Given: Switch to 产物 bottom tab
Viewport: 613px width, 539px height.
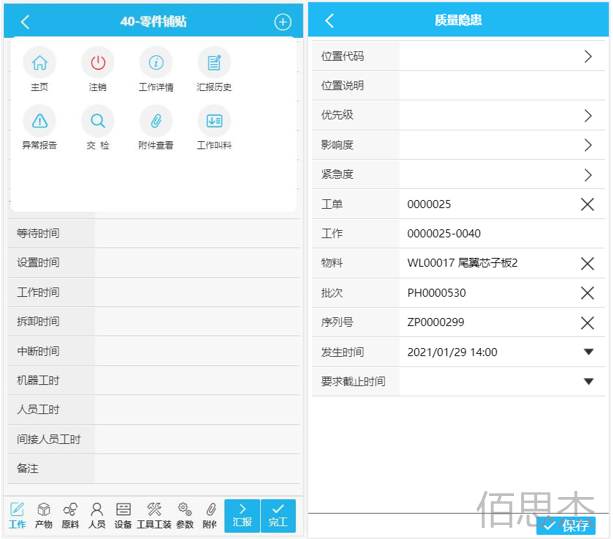Looking at the screenshot, I should tap(43, 516).
